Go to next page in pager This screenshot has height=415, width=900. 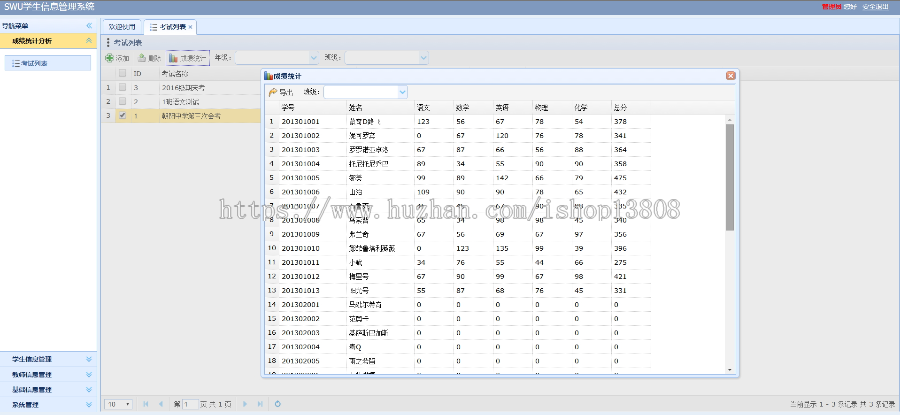click(245, 404)
